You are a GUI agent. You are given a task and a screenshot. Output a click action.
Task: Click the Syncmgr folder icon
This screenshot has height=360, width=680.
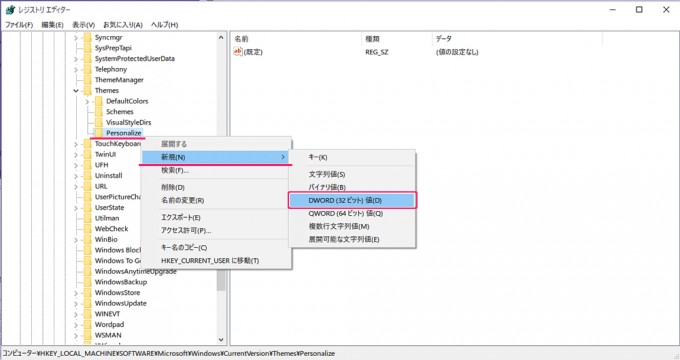(88, 37)
